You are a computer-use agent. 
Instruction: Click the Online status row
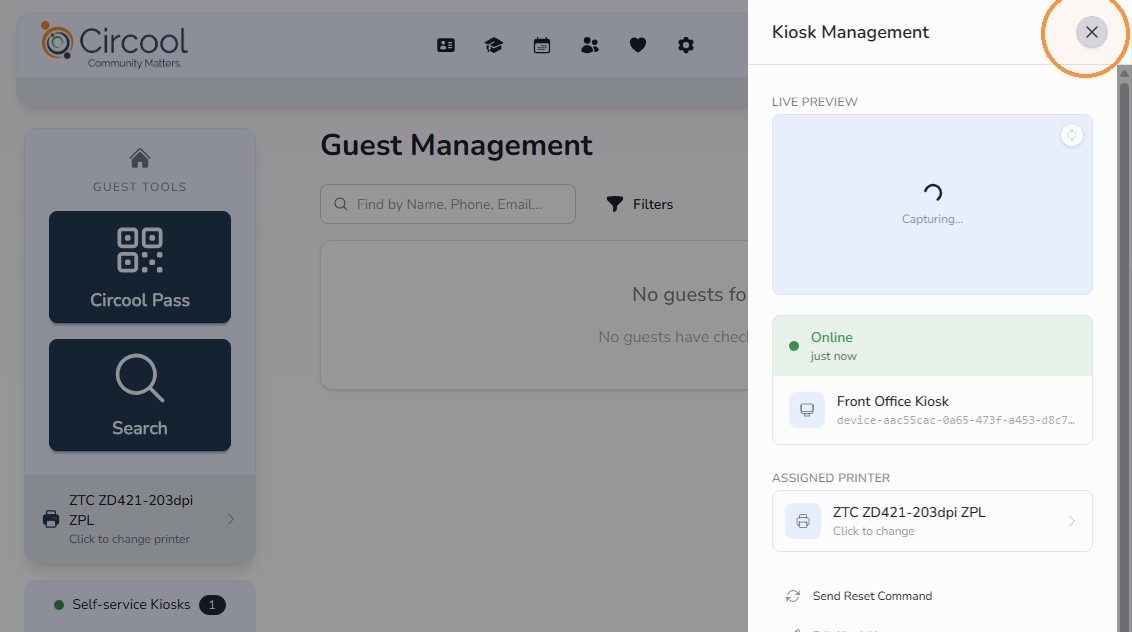point(932,346)
